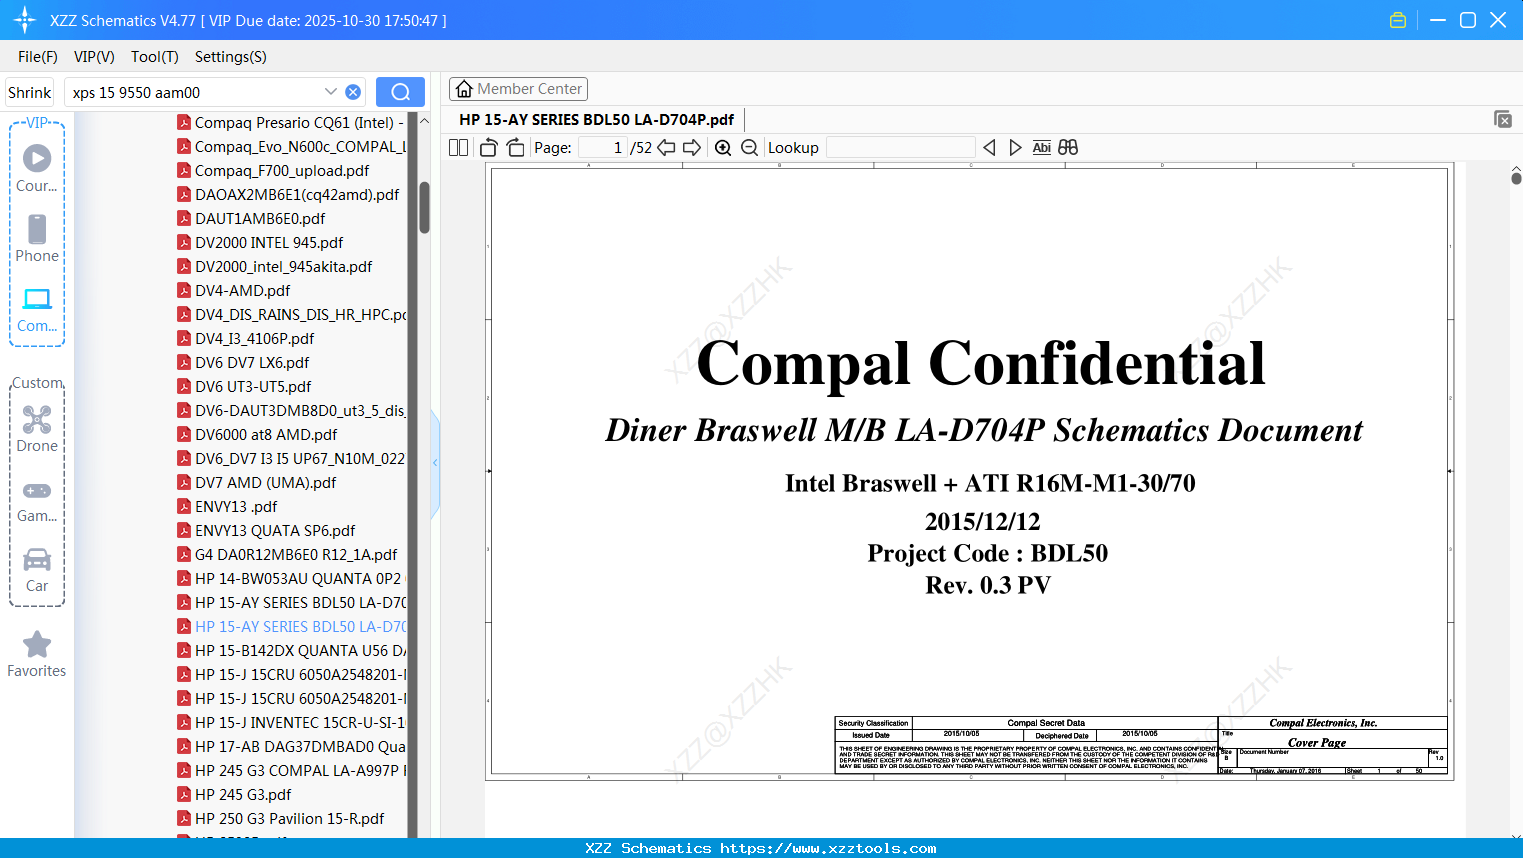The height and width of the screenshot is (858, 1523).
Task: Open Drone category in sidebar
Action: [x=37, y=429]
